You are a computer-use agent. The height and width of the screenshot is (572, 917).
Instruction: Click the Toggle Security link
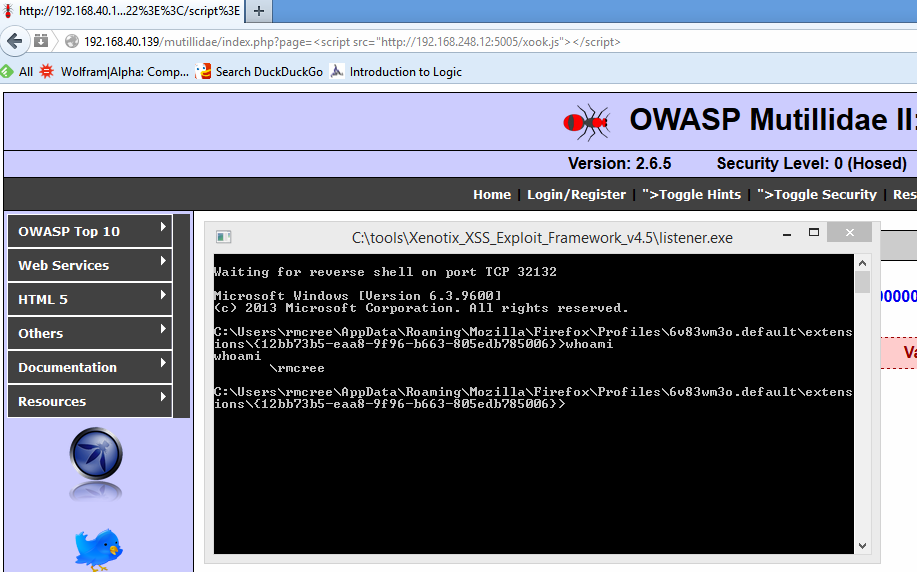817,194
